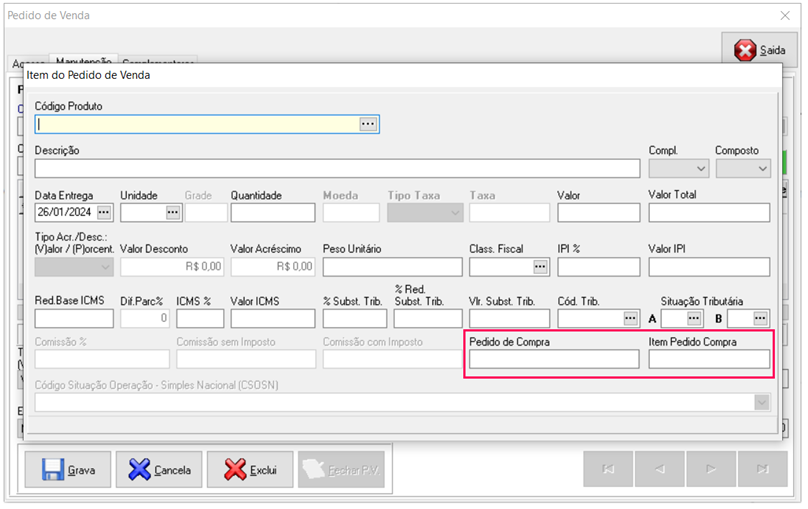Viewport: 808px width, 509px height.
Task: Click the Cód. Trib. lookup ellipsis button
Action: point(630,318)
